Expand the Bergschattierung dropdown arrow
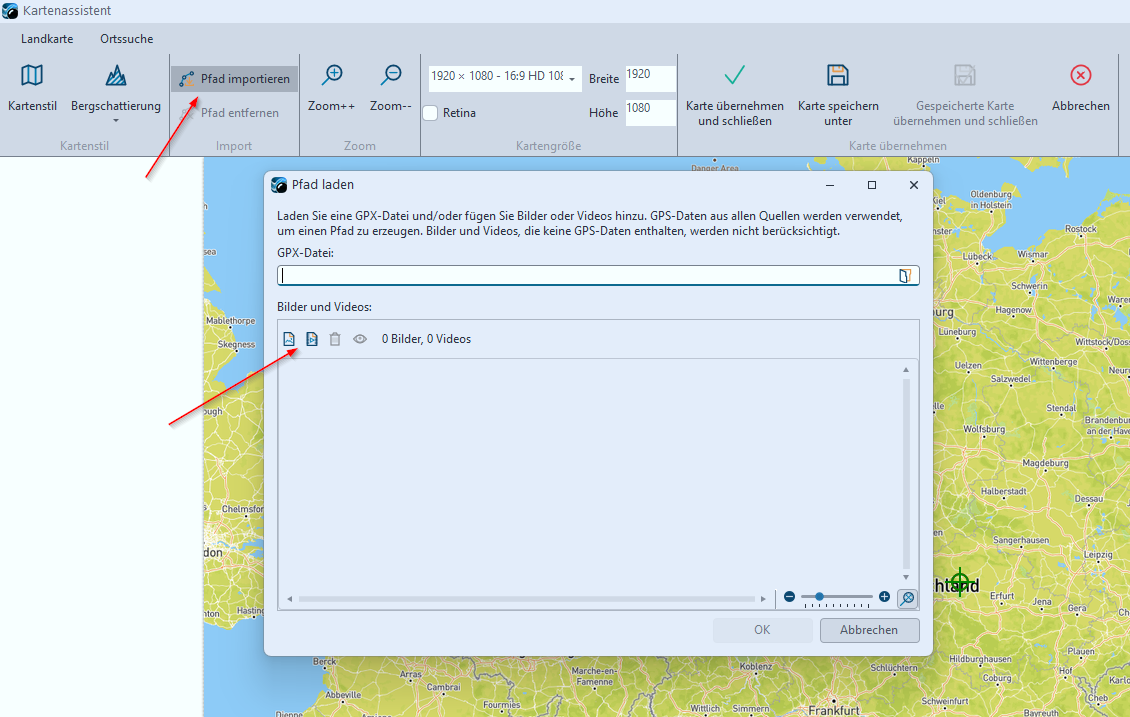 115,120
